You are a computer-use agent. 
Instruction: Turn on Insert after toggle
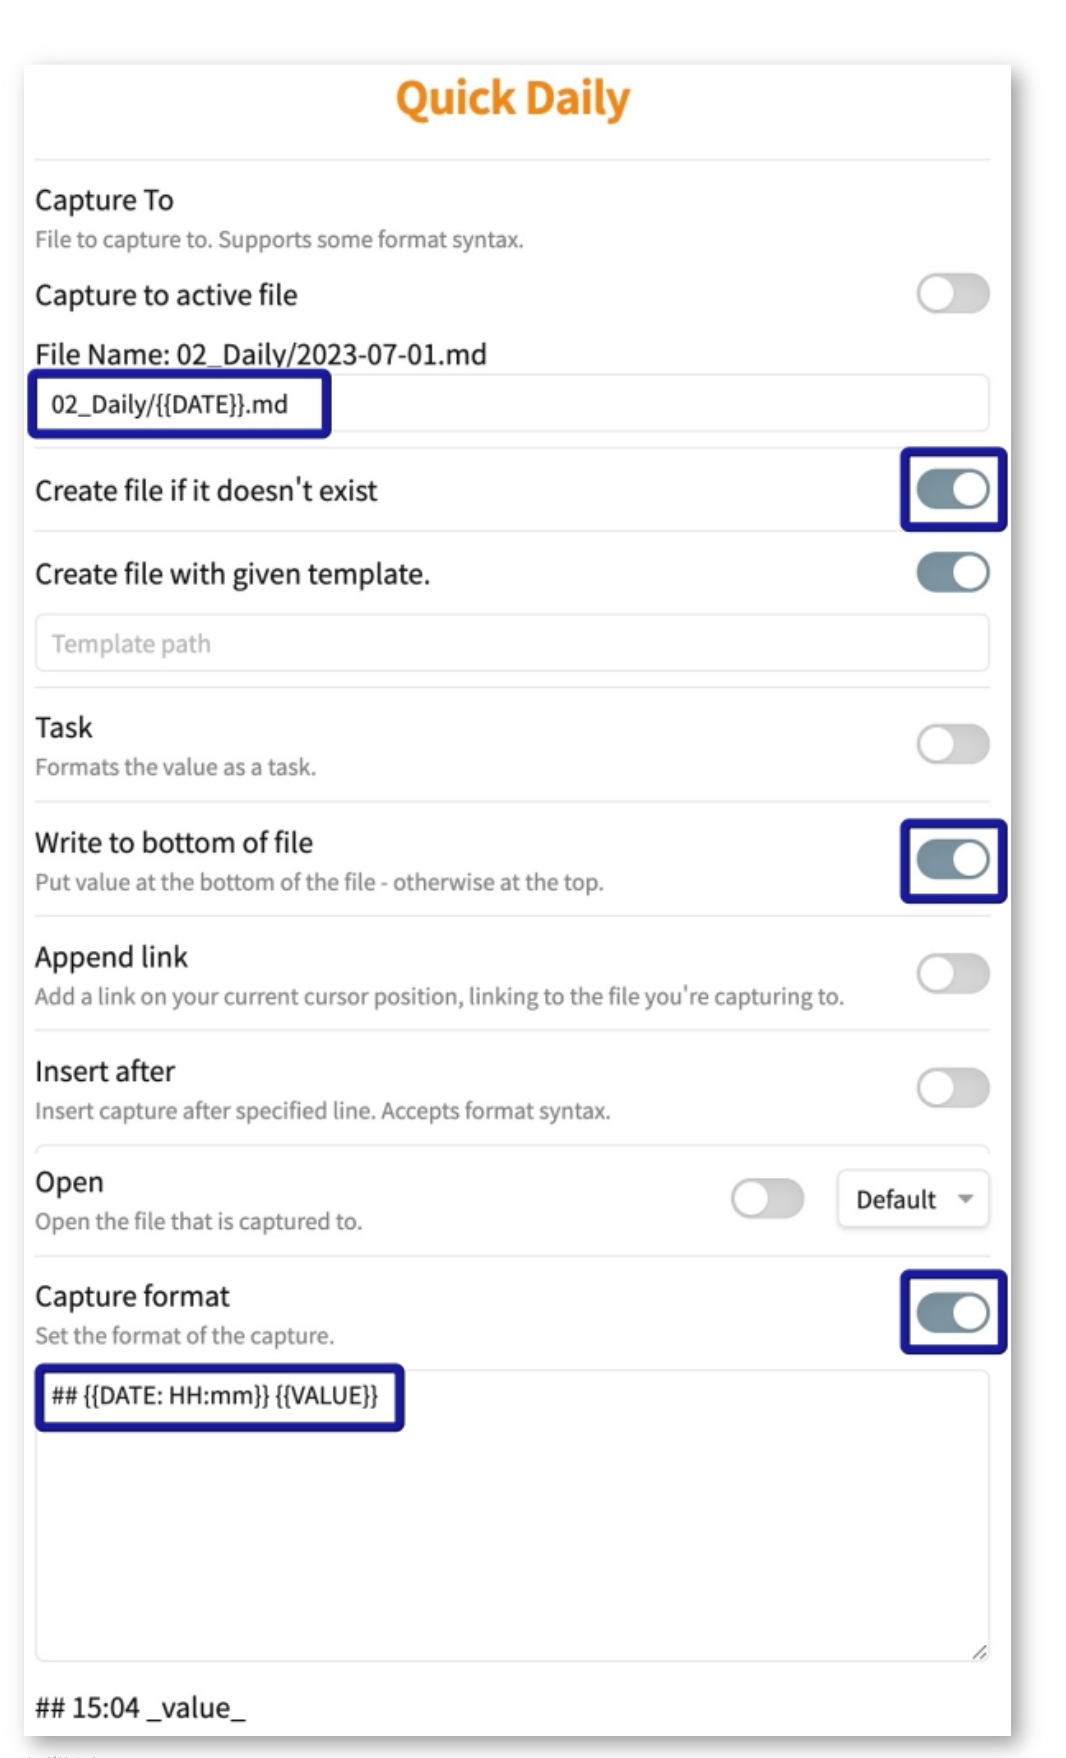tap(952, 1088)
